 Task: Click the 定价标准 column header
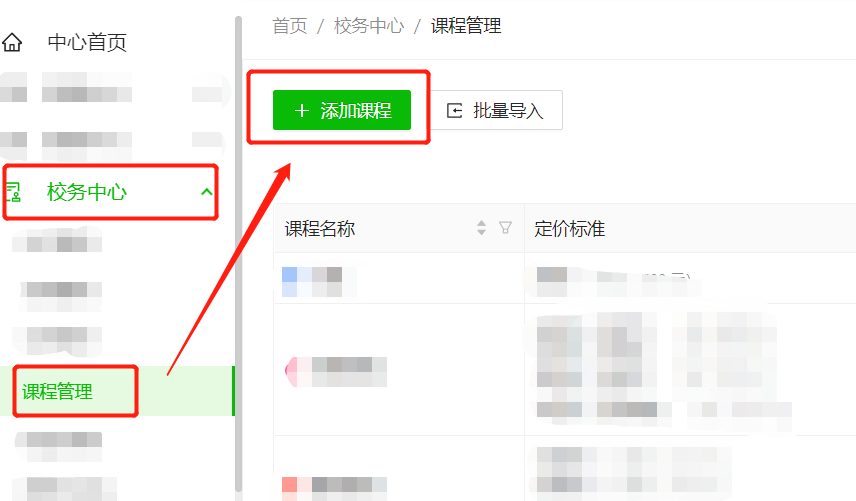569,228
